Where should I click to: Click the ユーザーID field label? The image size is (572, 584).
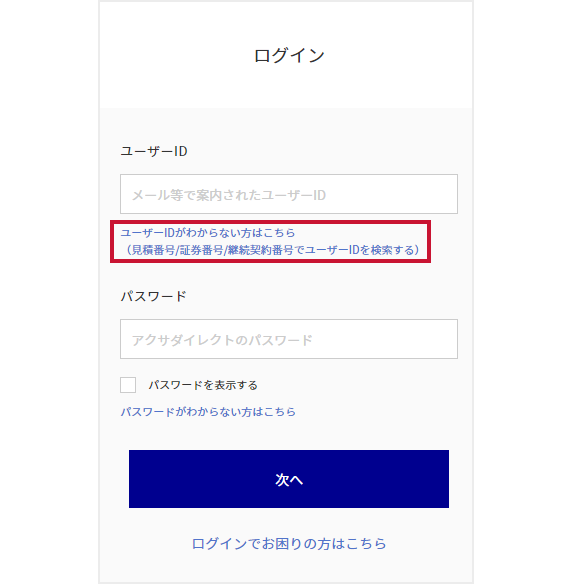154,151
